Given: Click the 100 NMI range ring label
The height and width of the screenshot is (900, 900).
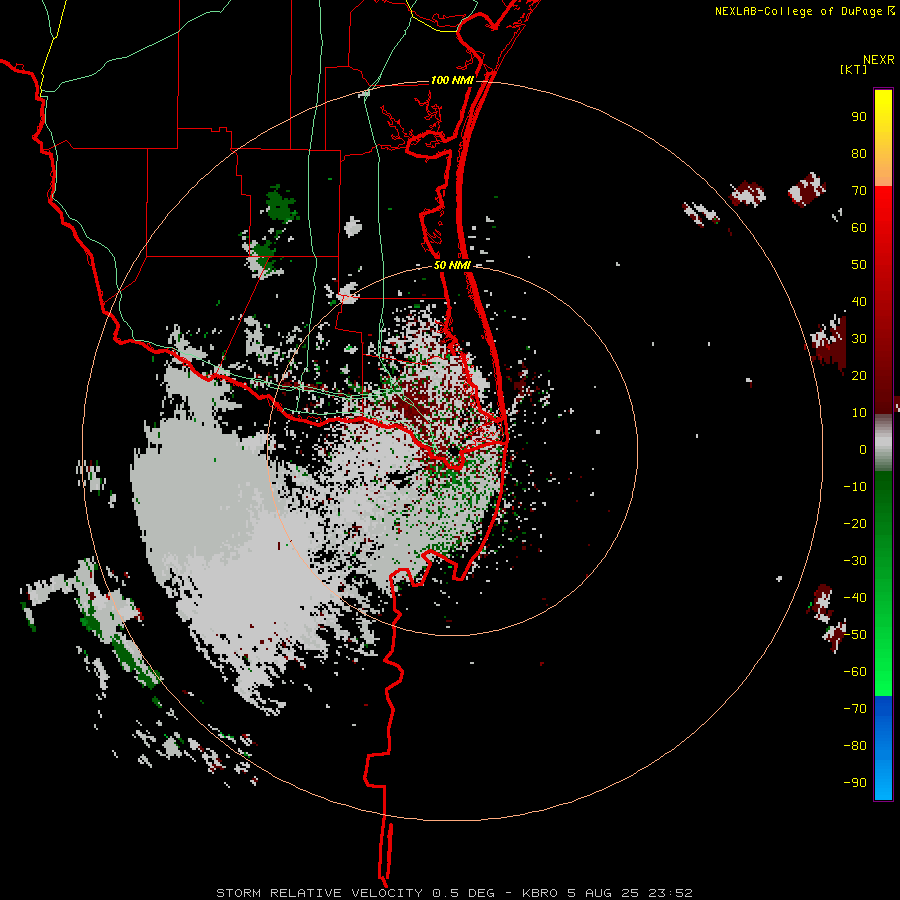Looking at the screenshot, I should click(x=452, y=80).
